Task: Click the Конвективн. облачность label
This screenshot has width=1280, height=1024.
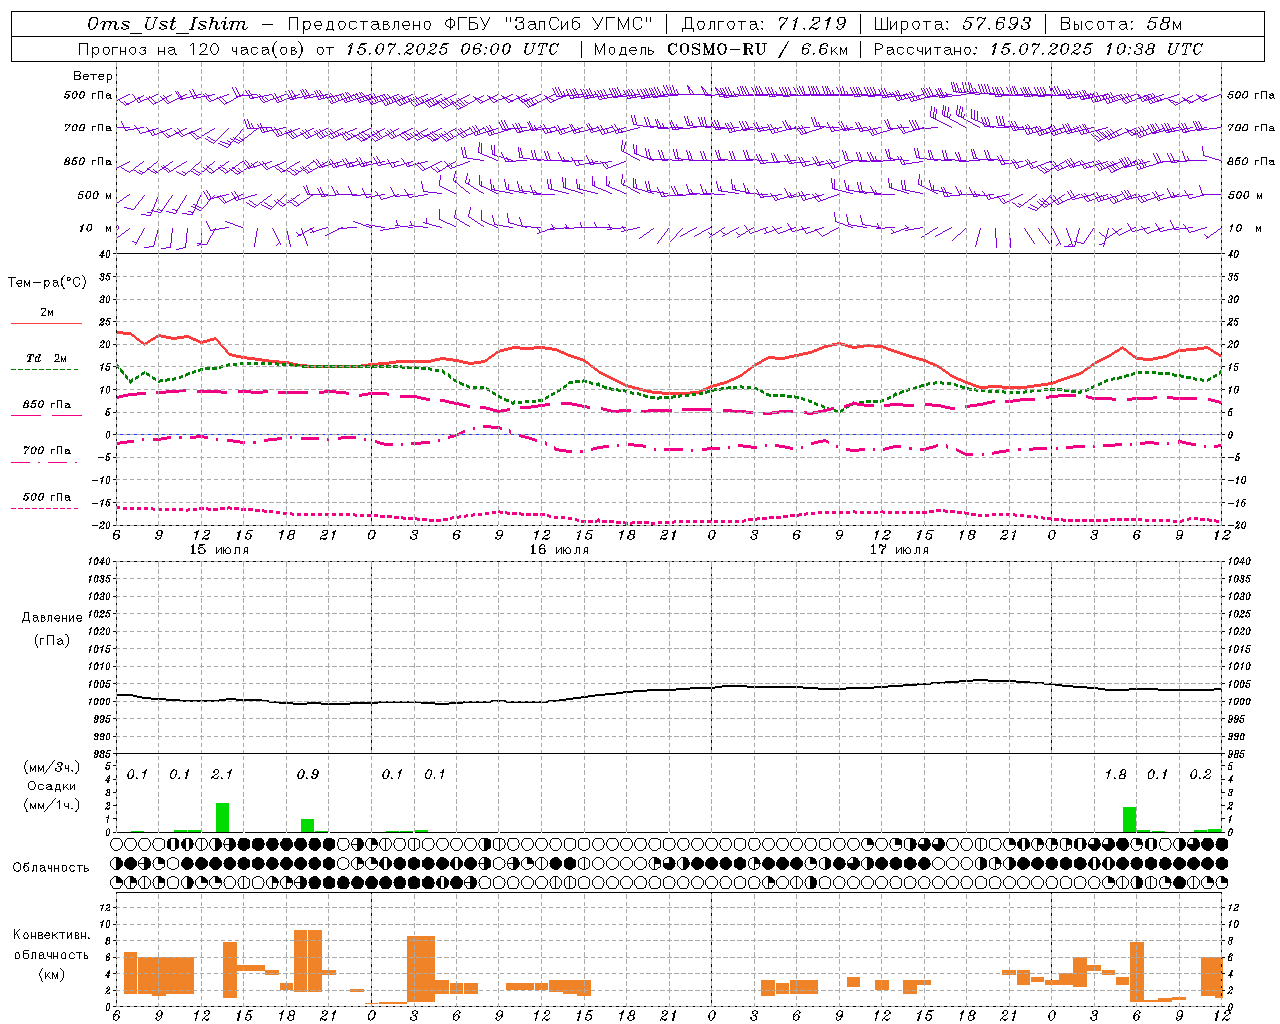Action: point(51,945)
